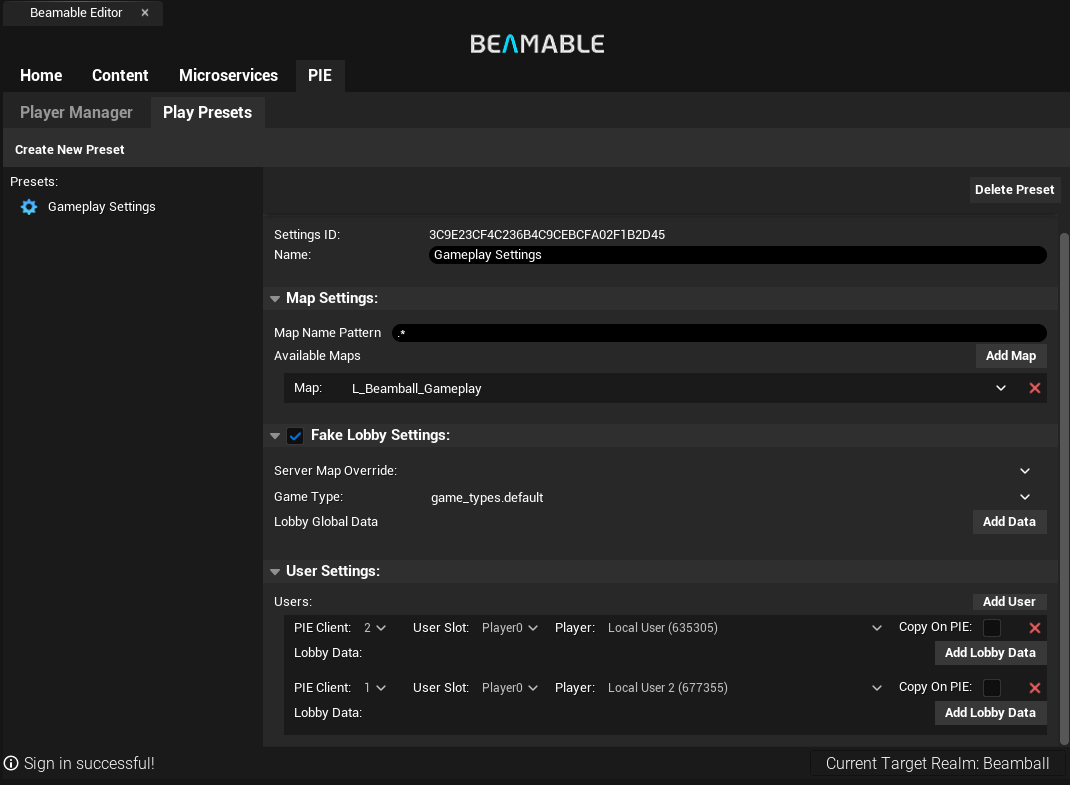The height and width of the screenshot is (785, 1070).
Task: Enable Copy On PIE for Local User 2
Action: coord(992,688)
